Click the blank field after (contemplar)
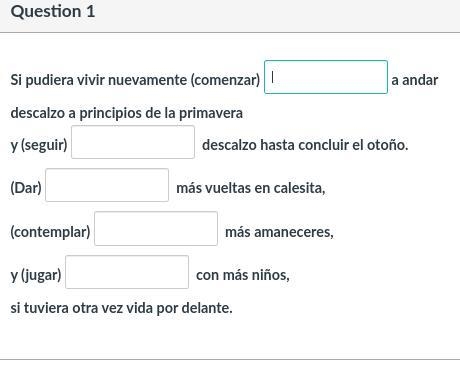460x367 pixels. pos(156,229)
